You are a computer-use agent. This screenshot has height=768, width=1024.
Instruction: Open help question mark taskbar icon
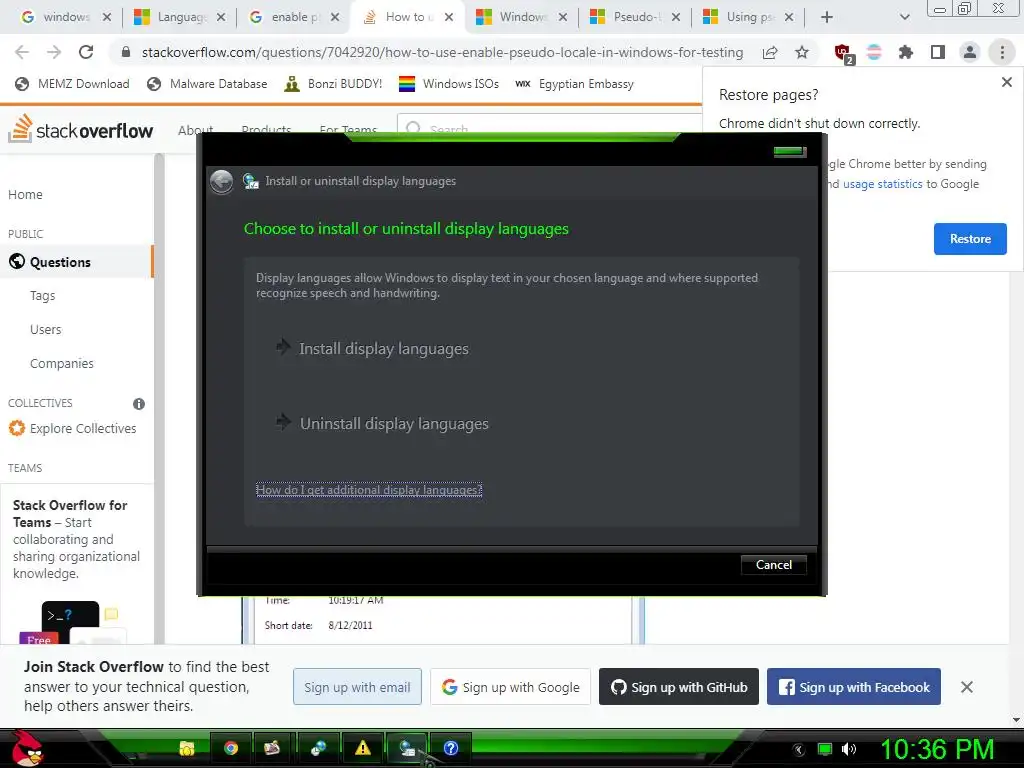tap(451, 748)
